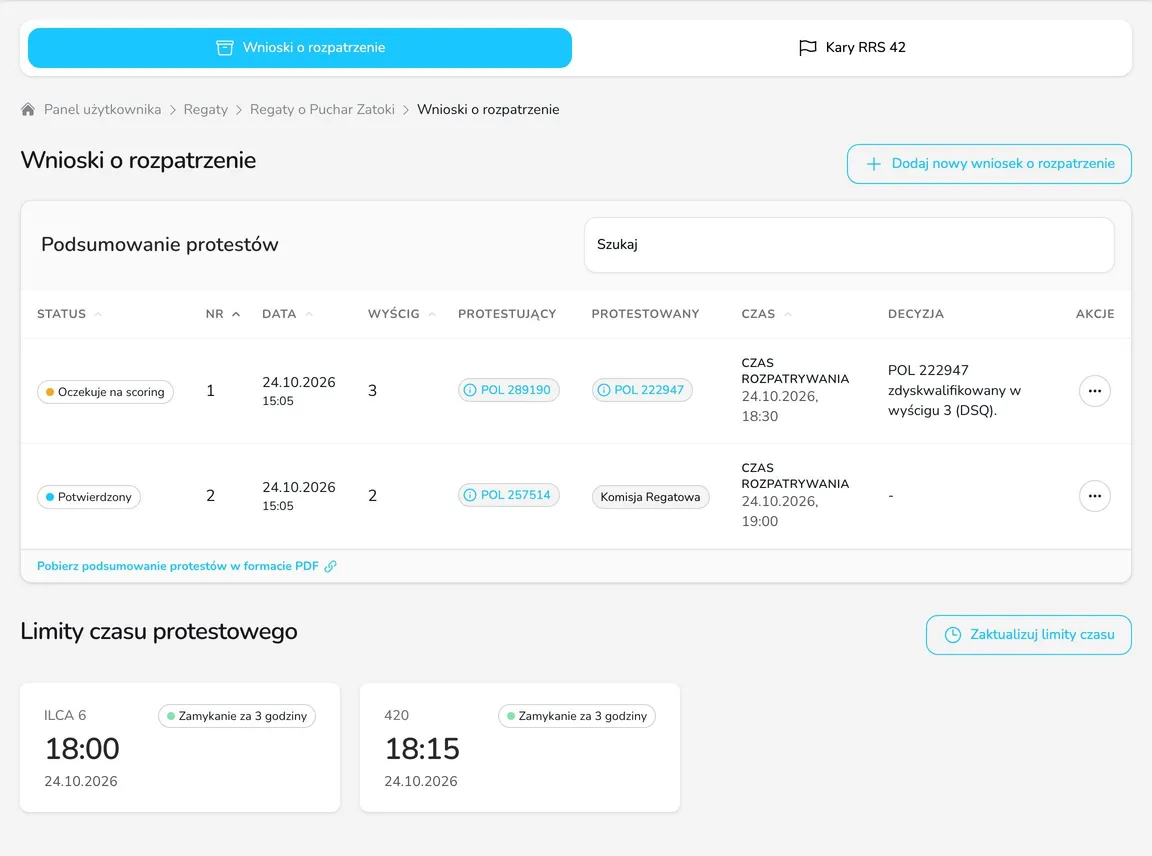
Task: Open actions menu for protest number 2
Action: 1094,496
